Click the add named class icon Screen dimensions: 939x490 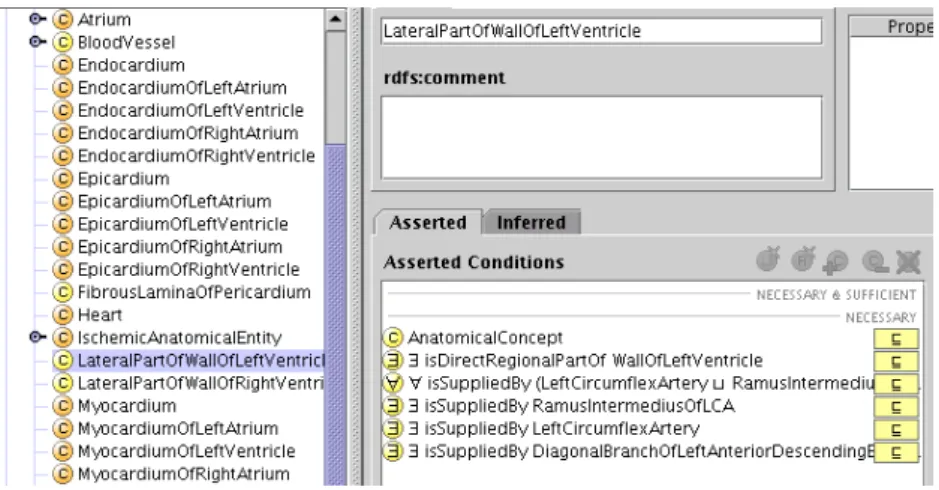(836, 262)
